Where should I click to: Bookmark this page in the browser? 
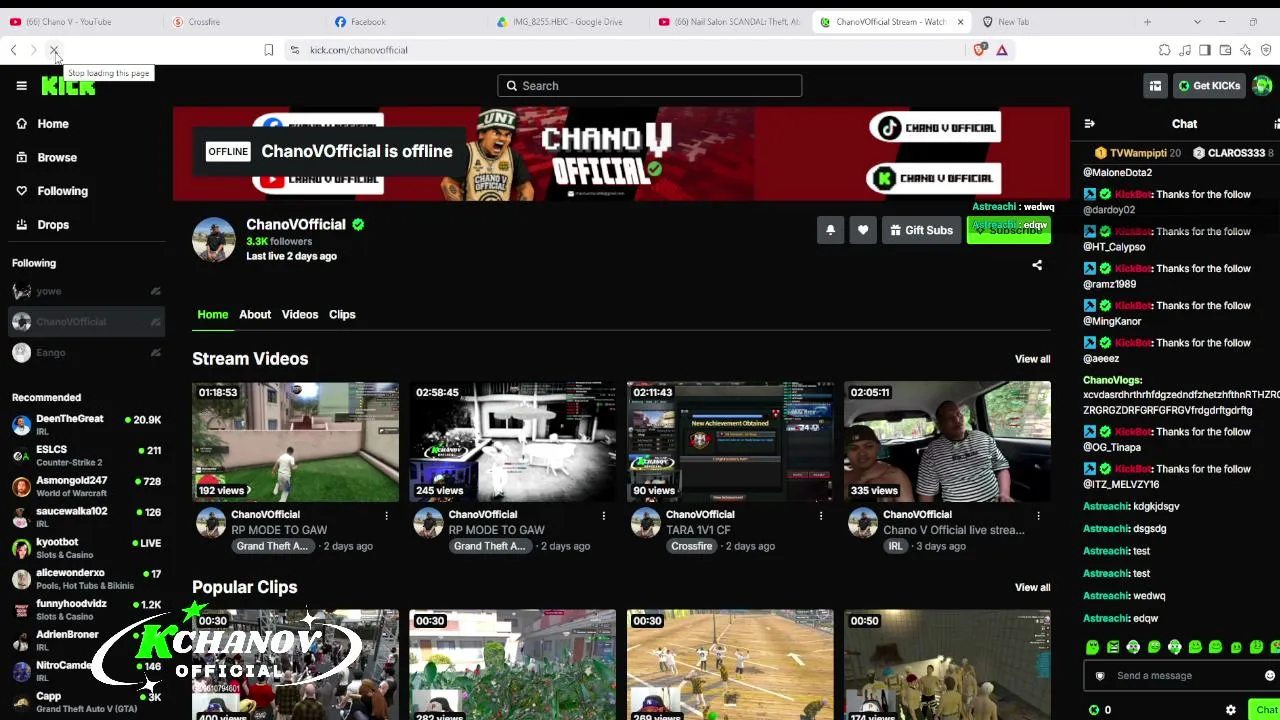268,50
